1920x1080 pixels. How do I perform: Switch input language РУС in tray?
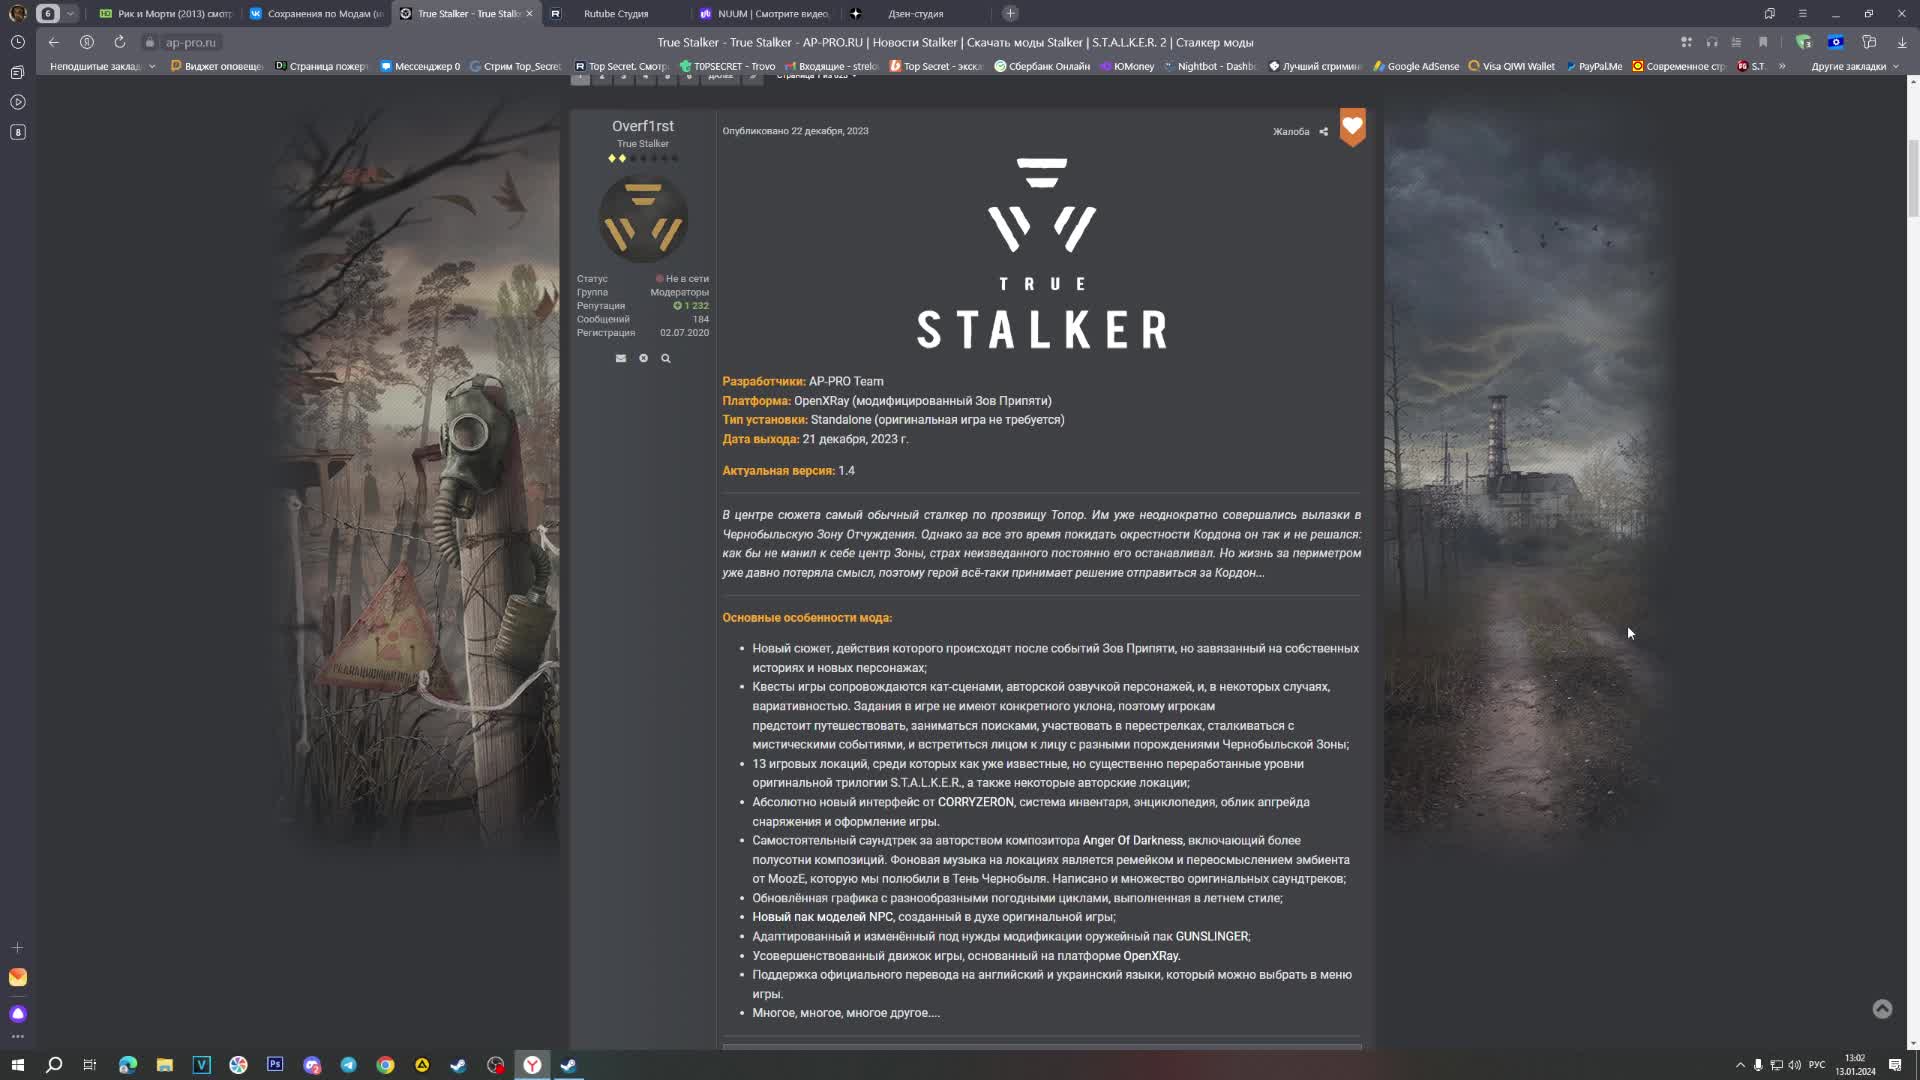point(1817,1065)
